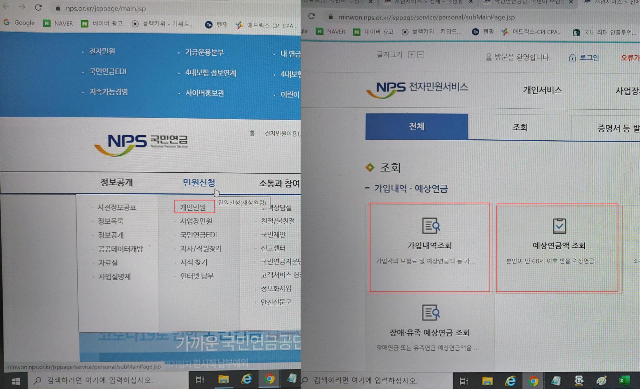
Task: Select 지사/서식찾기 under 민원신청
Action: 200,248
